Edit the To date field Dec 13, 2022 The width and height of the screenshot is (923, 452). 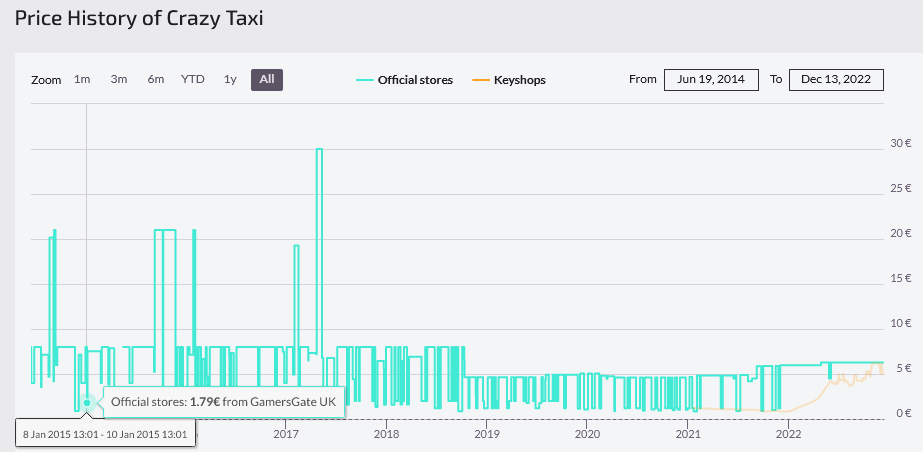[836, 79]
